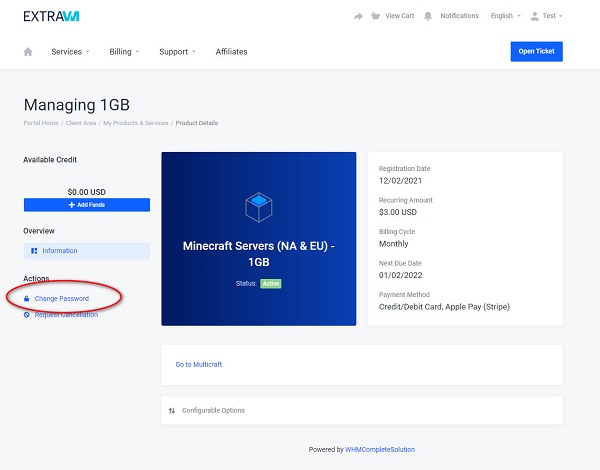Screen dimensions: 600x470
Task: Click the Credit/Debit Card payment method text
Action: pyautogui.click(x=444, y=307)
